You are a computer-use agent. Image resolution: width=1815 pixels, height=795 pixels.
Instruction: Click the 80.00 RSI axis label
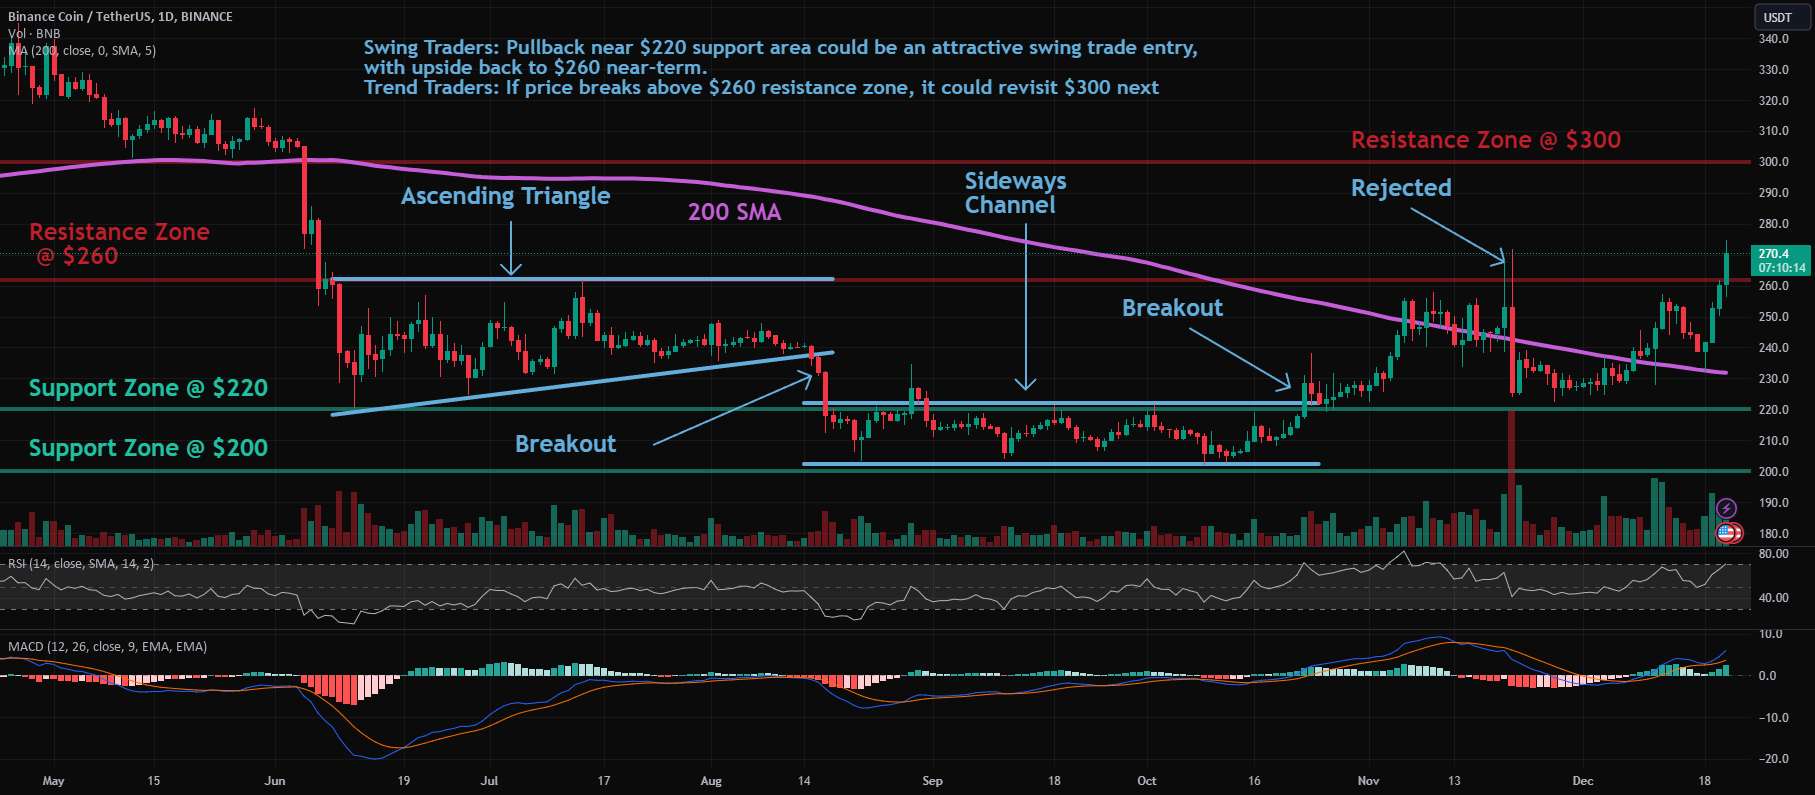1774,554
